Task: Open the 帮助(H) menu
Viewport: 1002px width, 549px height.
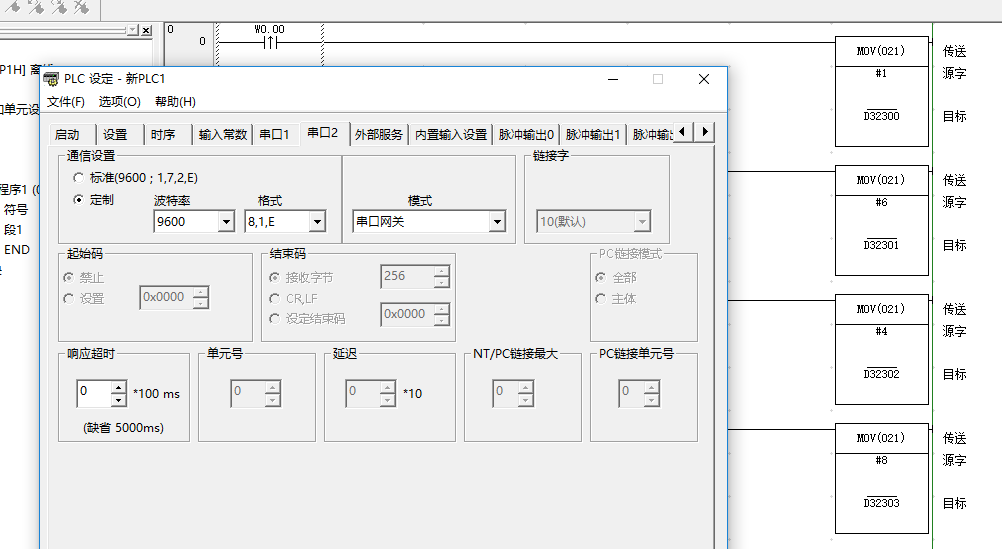Action: [175, 102]
